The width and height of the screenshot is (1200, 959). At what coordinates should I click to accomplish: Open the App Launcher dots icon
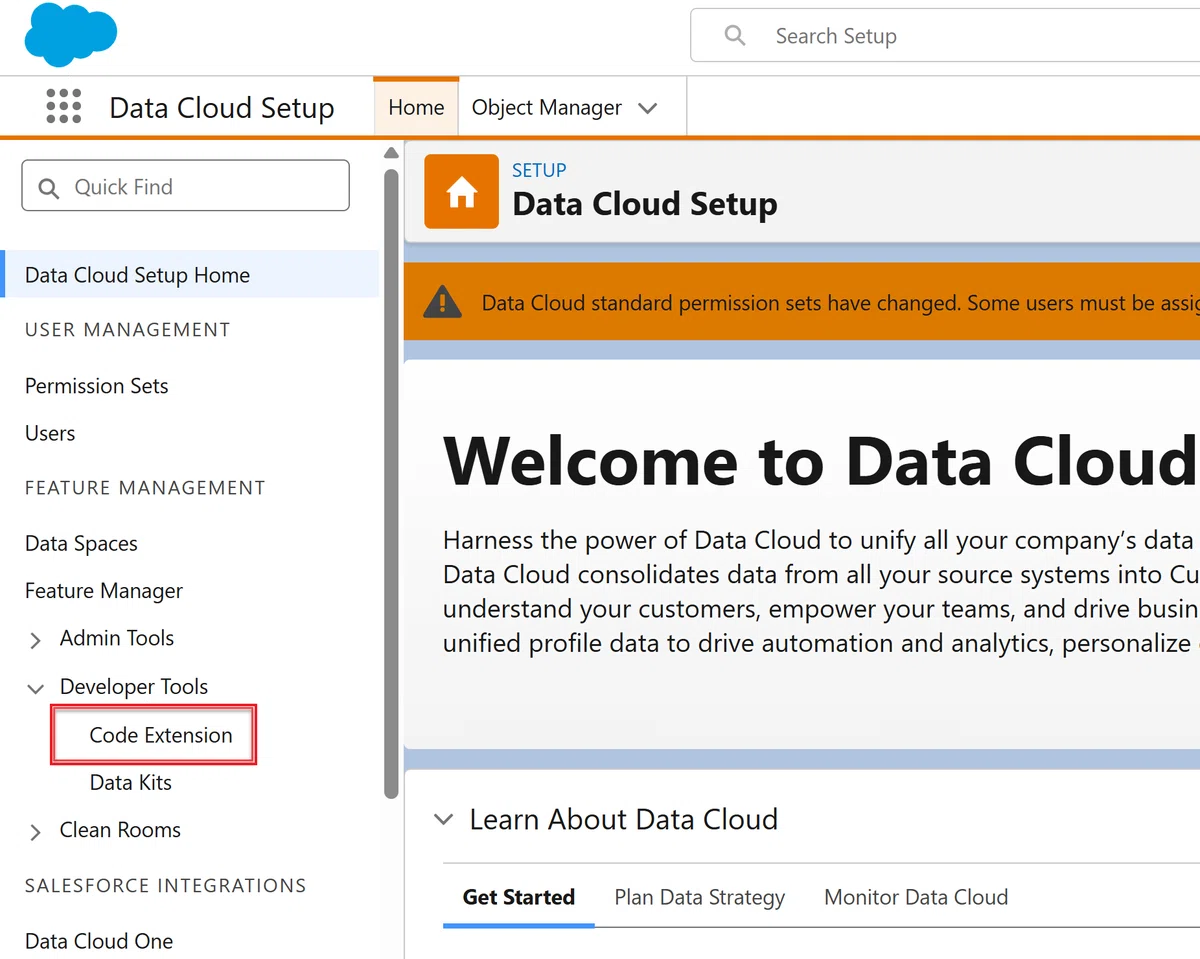(x=64, y=106)
